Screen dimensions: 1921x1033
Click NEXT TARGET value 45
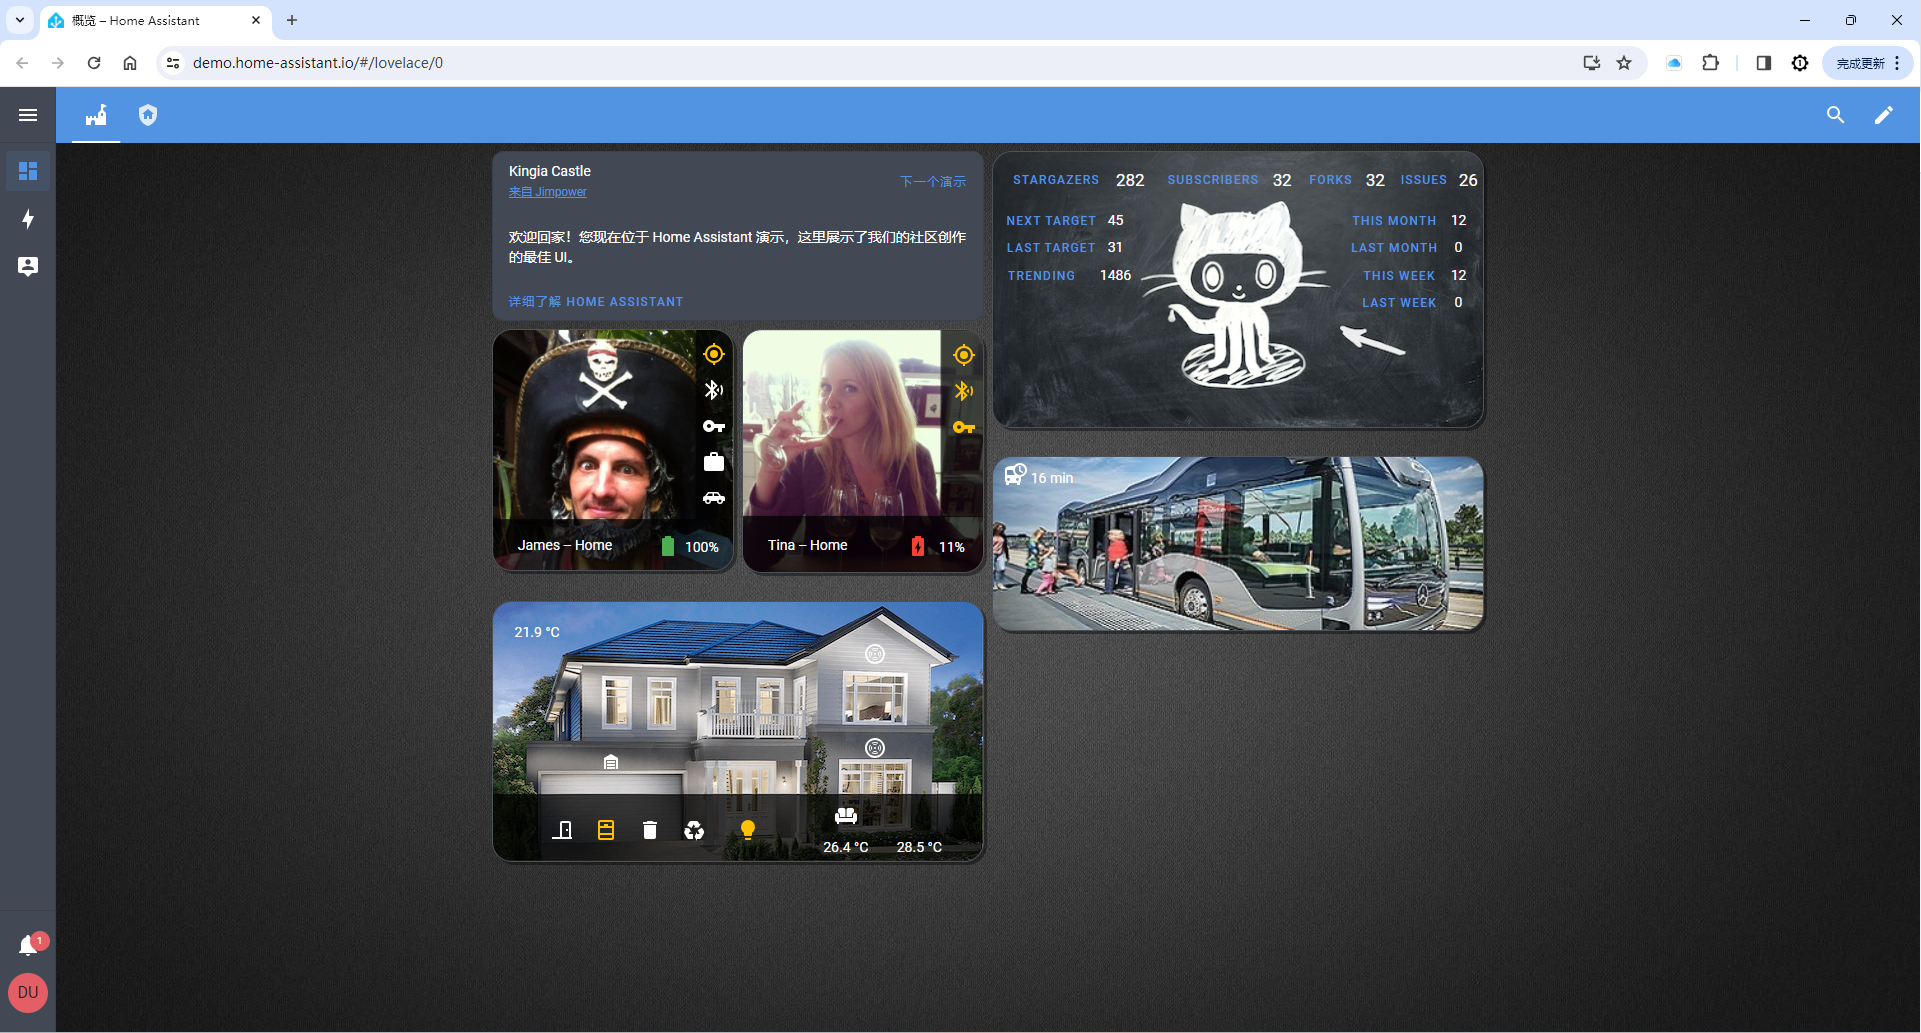(x=1116, y=220)
